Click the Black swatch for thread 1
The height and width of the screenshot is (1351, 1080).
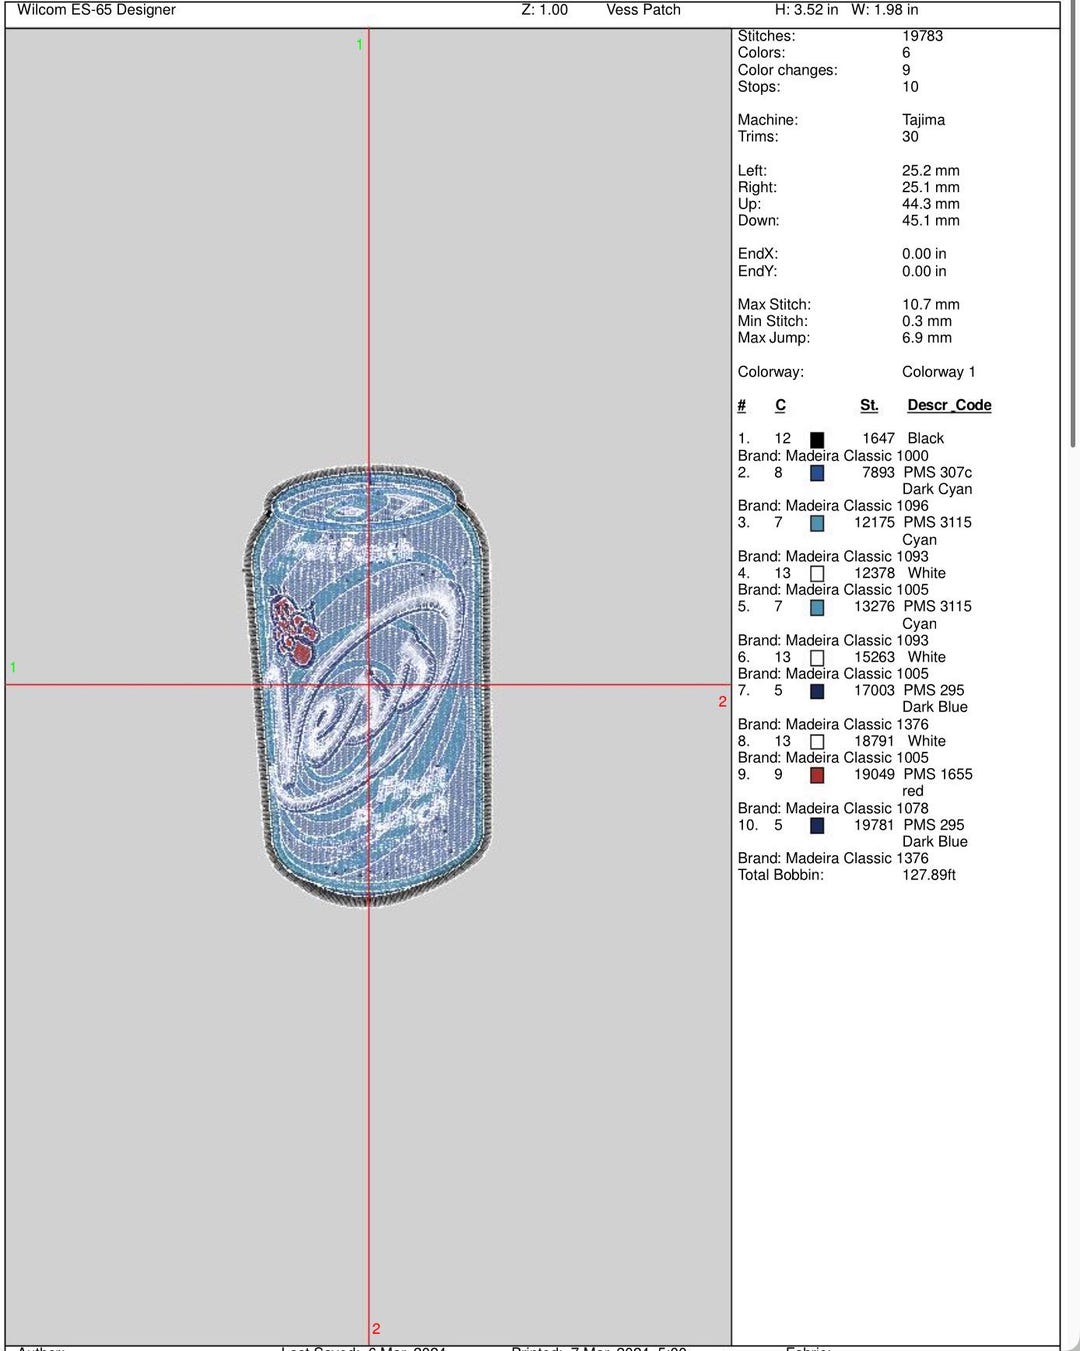818,439
